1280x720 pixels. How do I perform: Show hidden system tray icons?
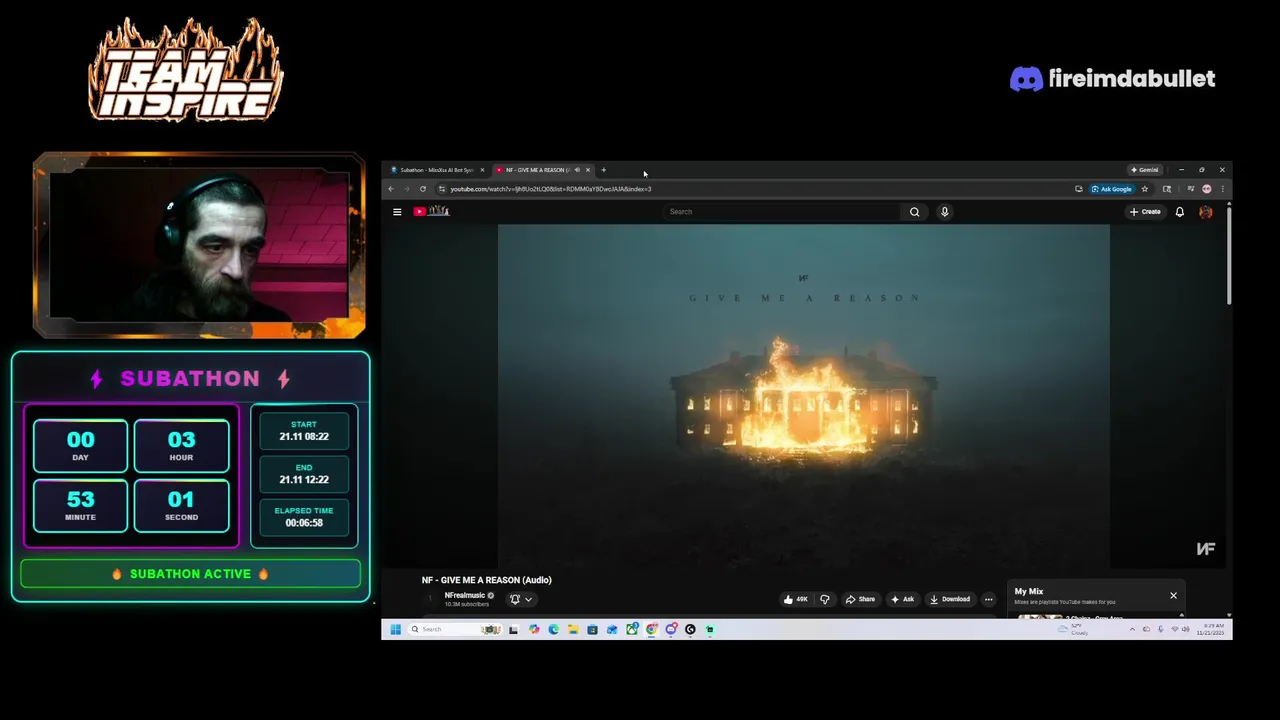(x=1132, y=629)
